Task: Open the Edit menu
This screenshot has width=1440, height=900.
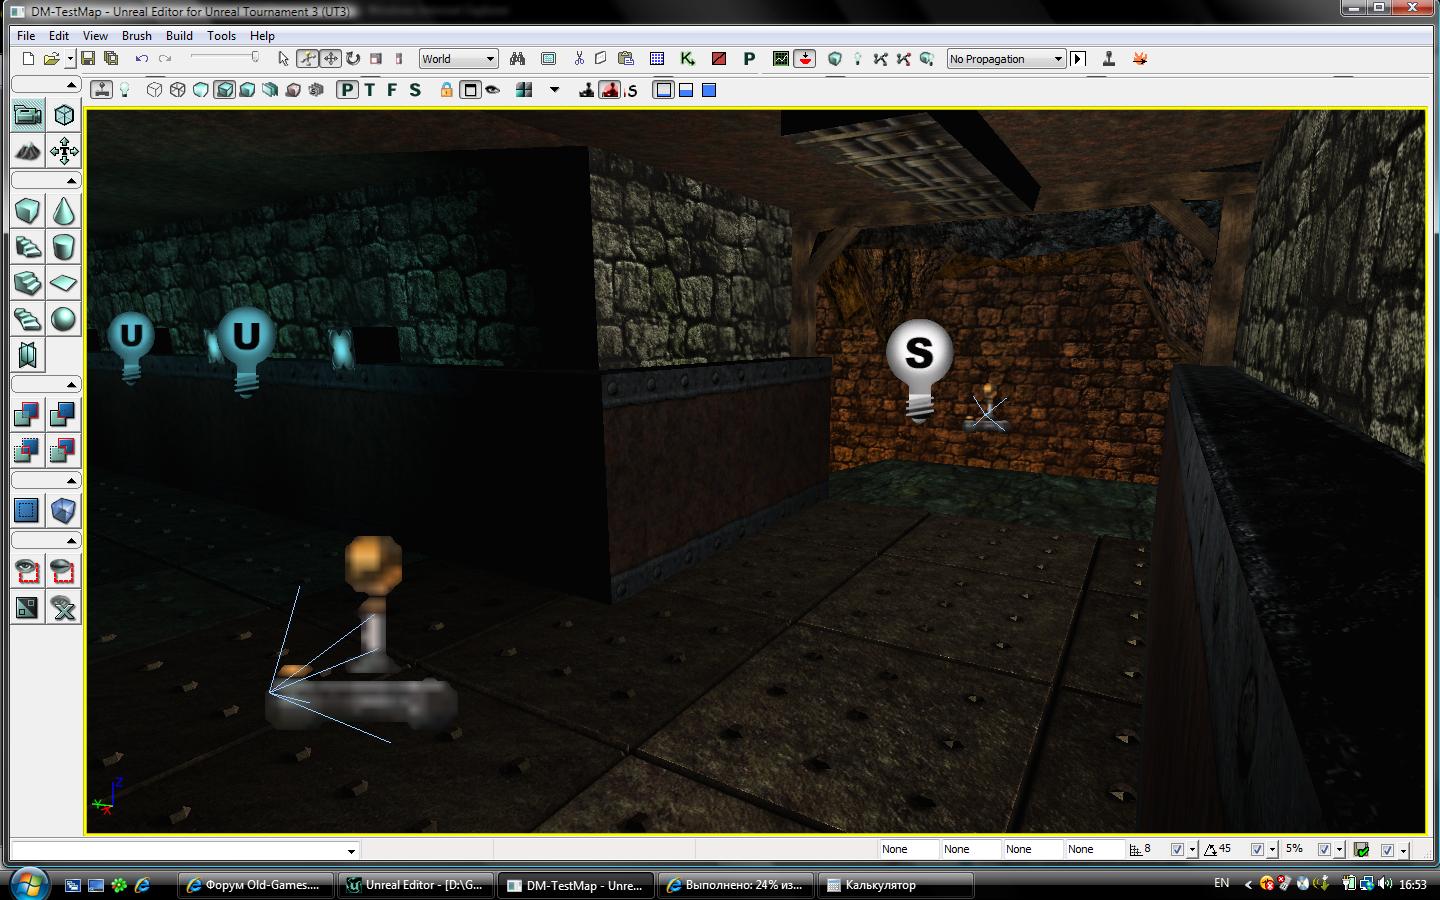Action: tap(59, 35)
